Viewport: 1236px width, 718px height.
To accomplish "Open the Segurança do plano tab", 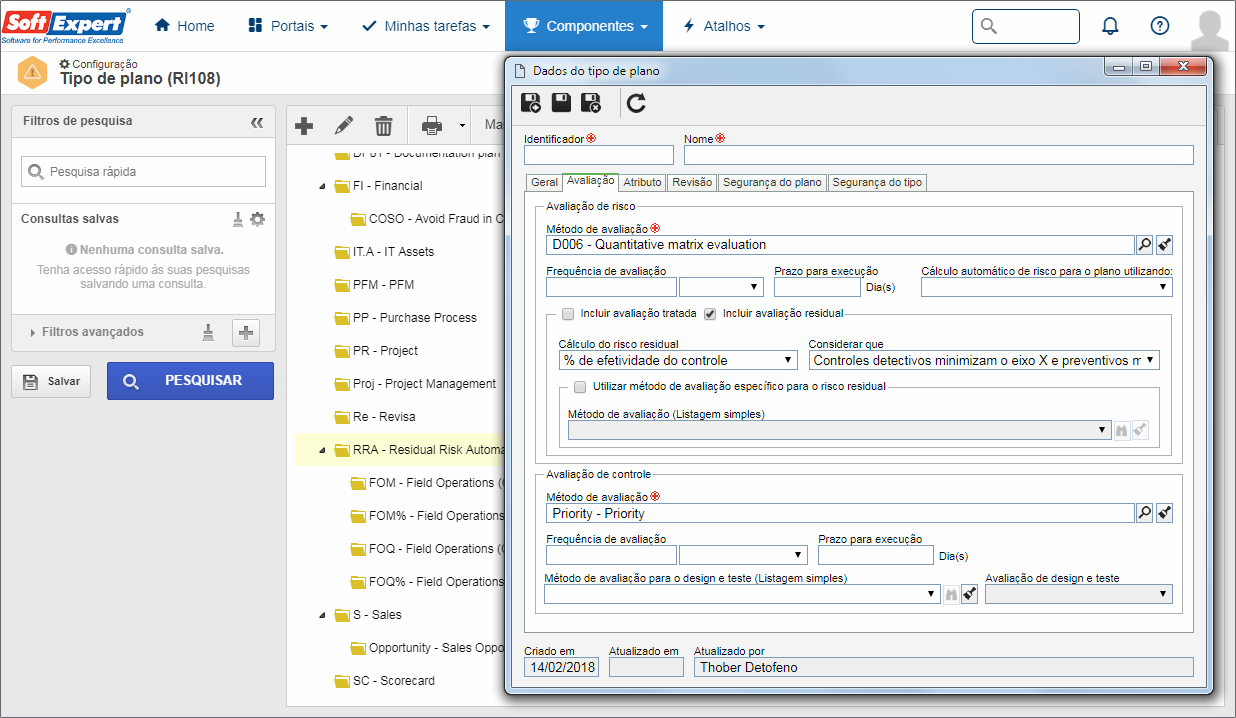I will [x=772, y=182].
